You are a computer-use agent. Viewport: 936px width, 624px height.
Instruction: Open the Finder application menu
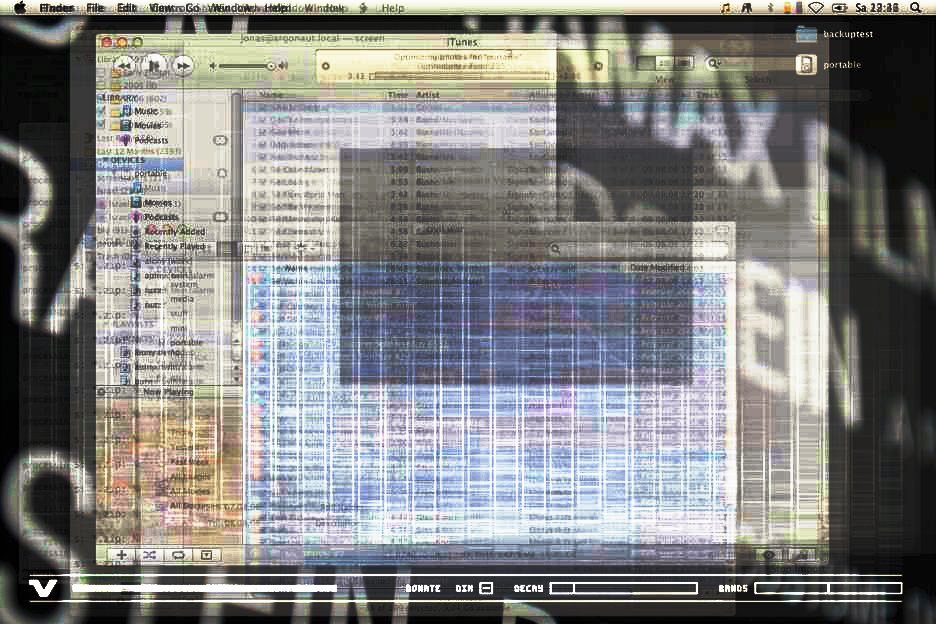[57, 8]
